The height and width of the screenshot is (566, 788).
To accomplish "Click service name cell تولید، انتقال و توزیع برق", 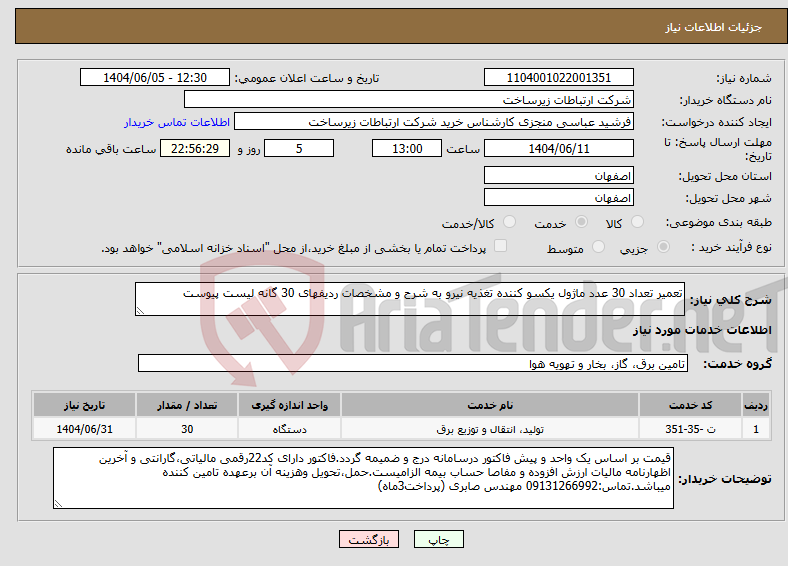I will 490,429.
